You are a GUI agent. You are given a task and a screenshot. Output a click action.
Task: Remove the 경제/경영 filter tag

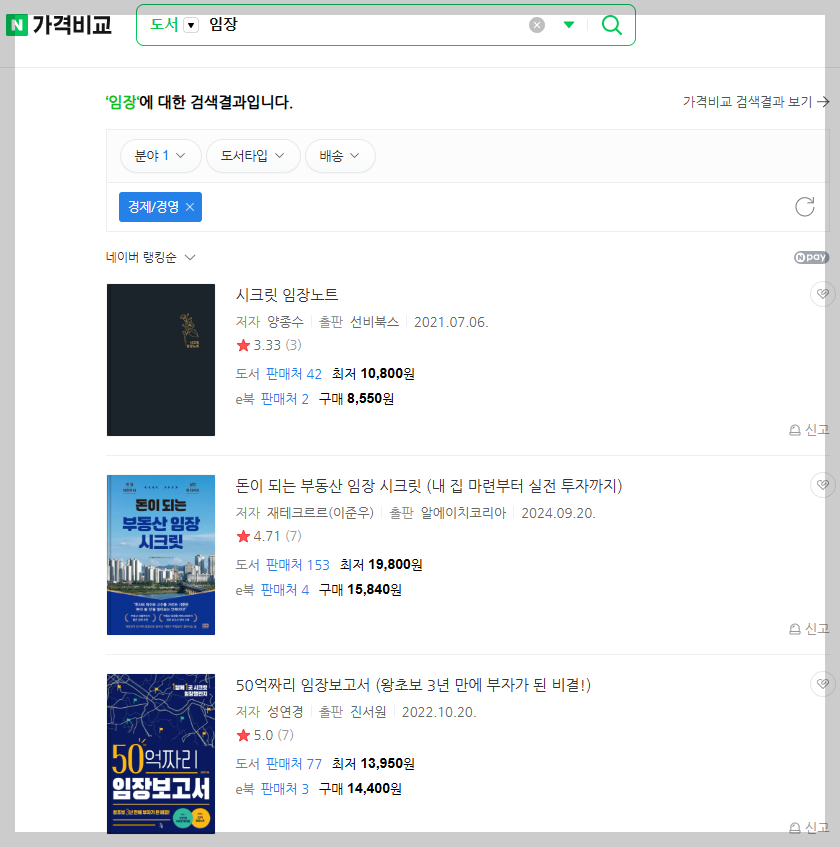pyautogui.click(x=188, y=207)
